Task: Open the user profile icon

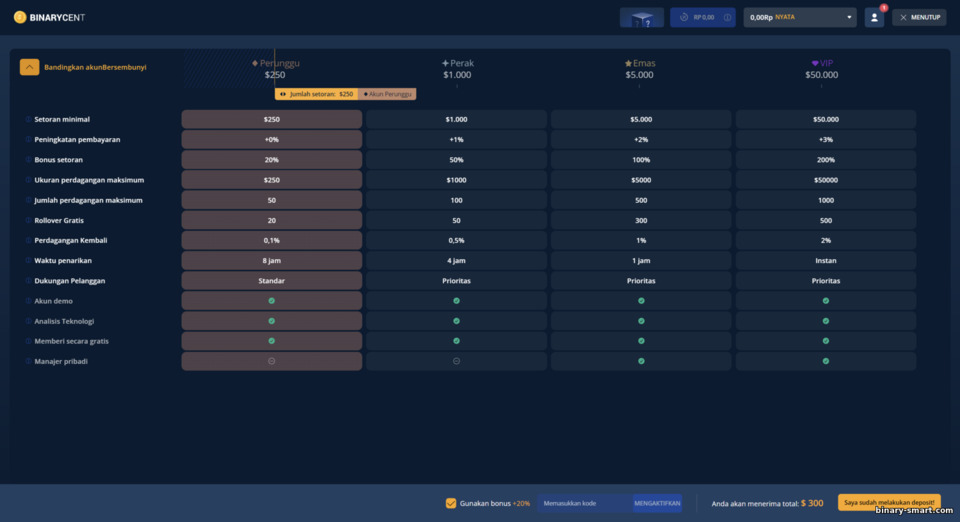Action: 874,18
